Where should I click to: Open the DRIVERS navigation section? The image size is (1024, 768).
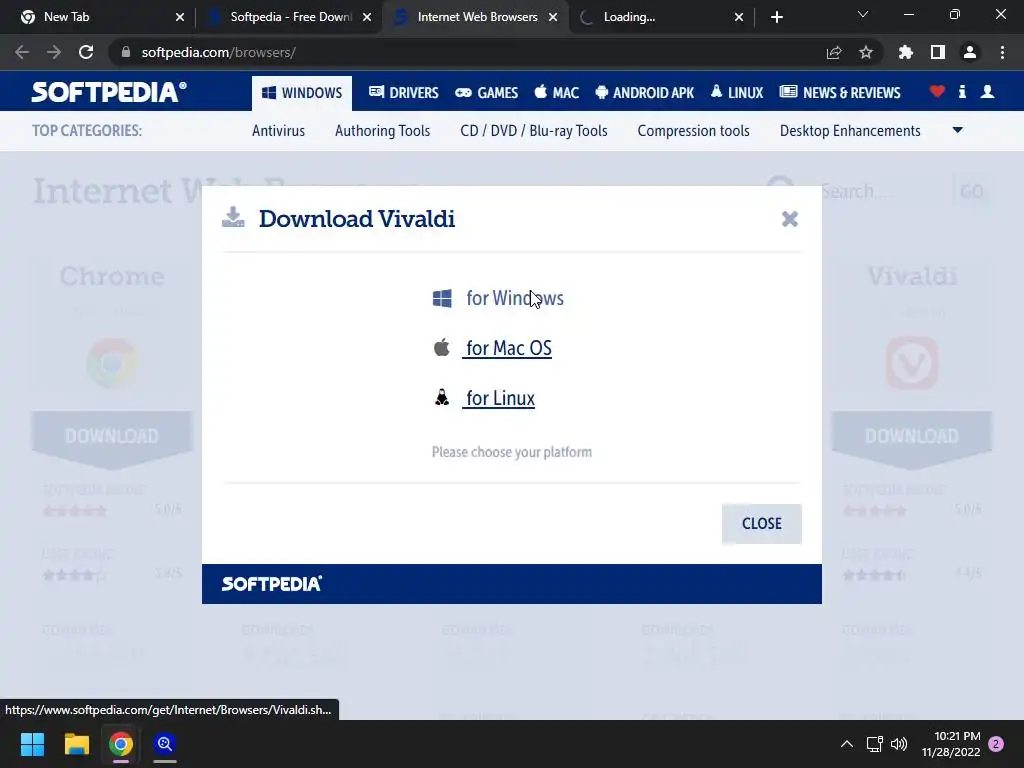click(x=404, y=93)
